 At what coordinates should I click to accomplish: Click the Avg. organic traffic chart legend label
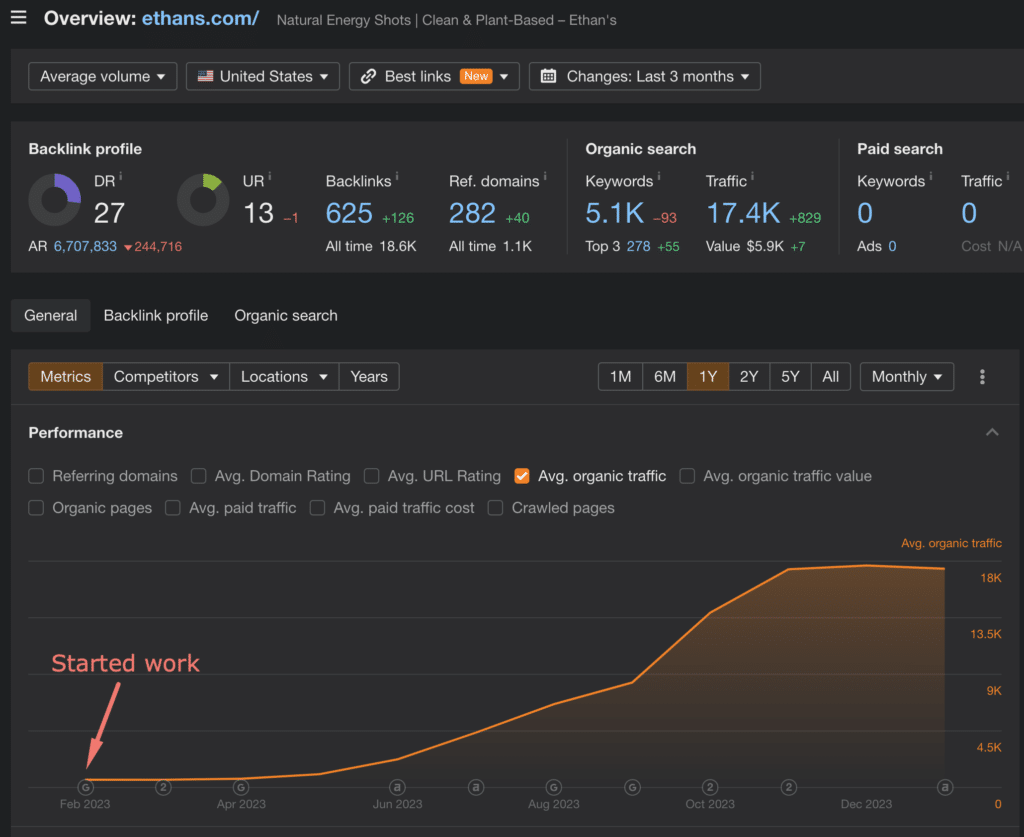[x=951, y=543]
